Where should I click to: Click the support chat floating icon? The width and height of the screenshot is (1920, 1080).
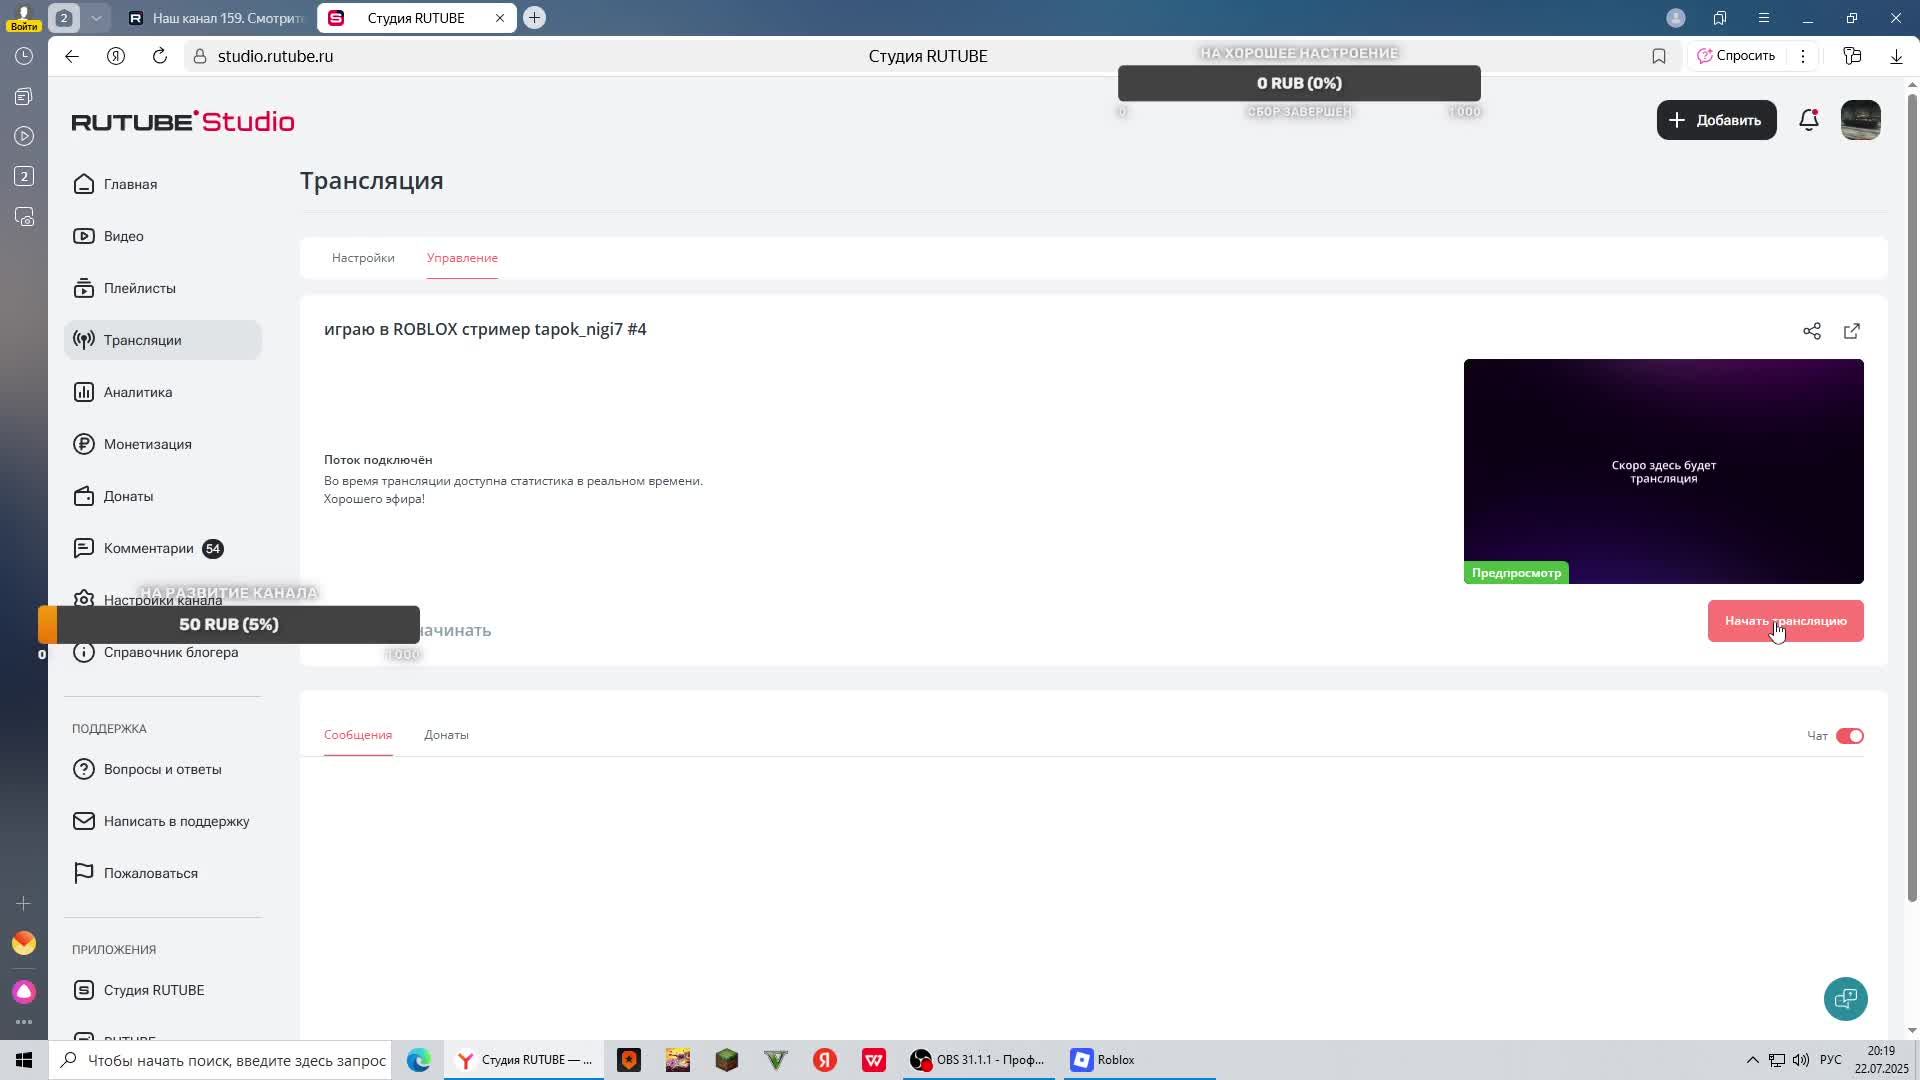coord(1845,998)
